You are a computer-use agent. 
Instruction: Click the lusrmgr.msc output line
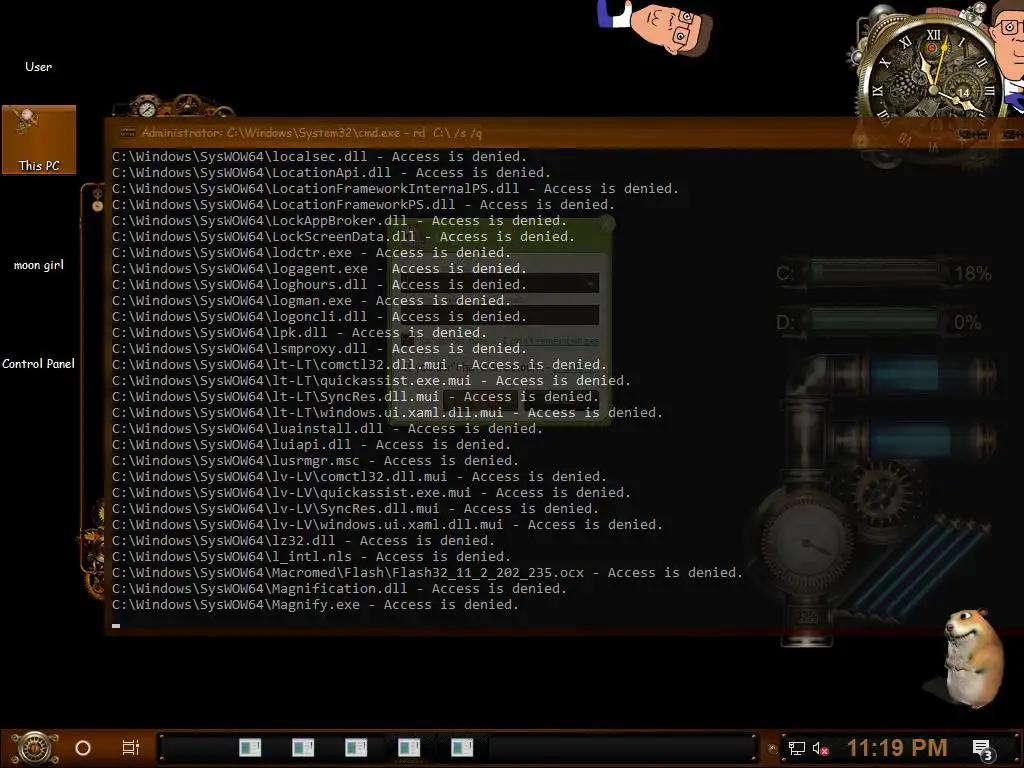tap(315, 460)
